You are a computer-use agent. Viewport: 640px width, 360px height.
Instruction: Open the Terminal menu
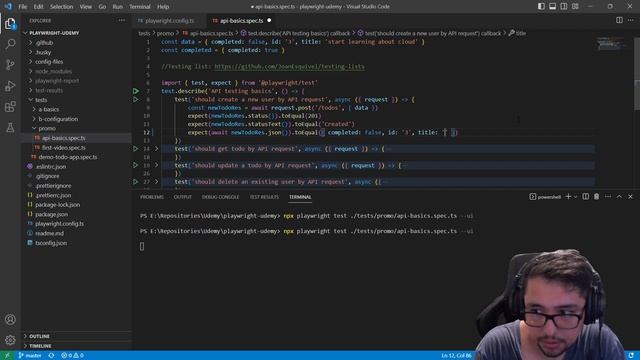[x=140, y=7]
